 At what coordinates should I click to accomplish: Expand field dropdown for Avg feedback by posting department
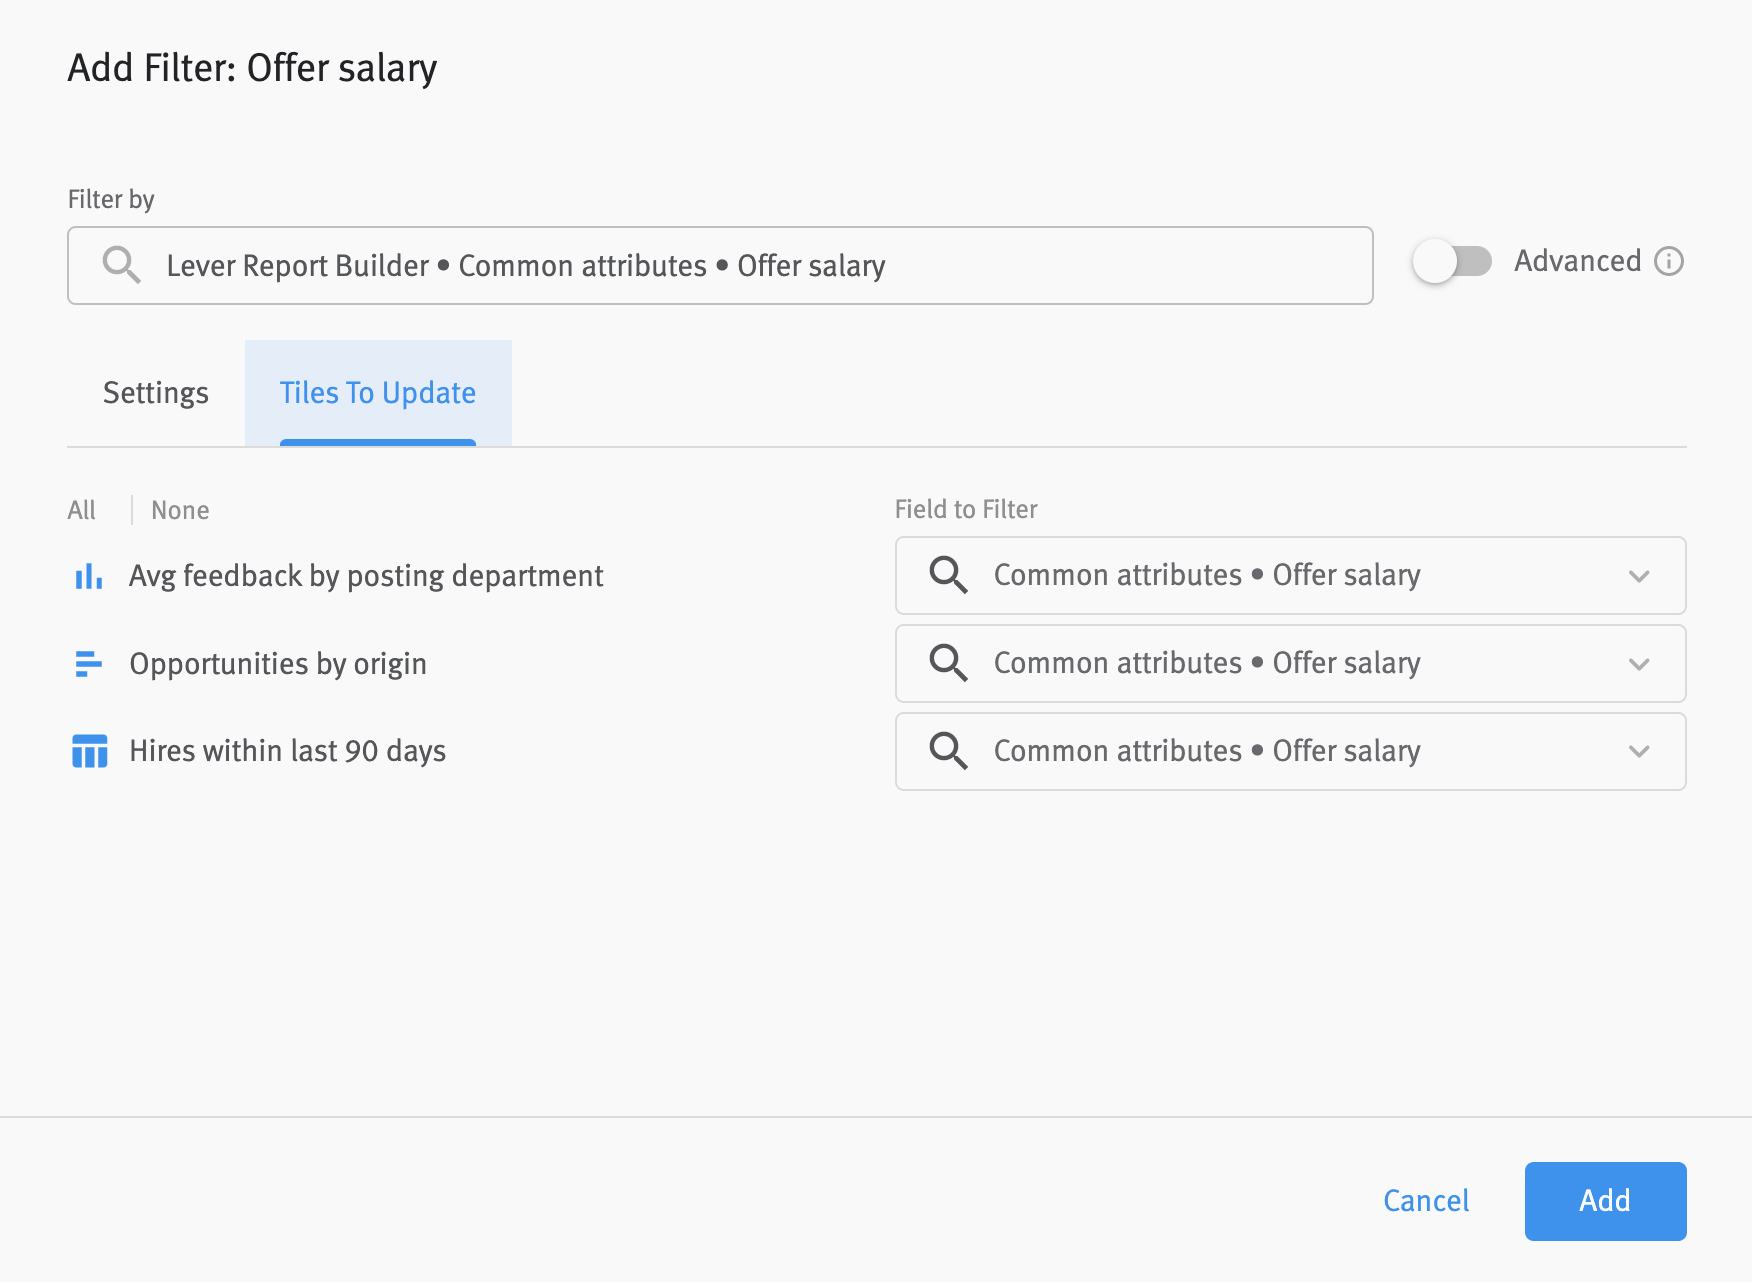click(x=1638, y=576)
